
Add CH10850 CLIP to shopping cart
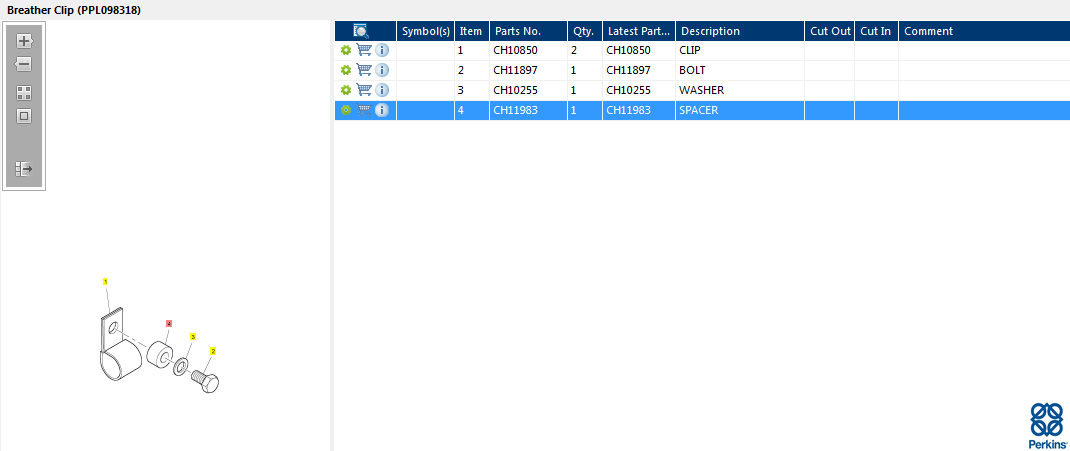coord(364,50)
